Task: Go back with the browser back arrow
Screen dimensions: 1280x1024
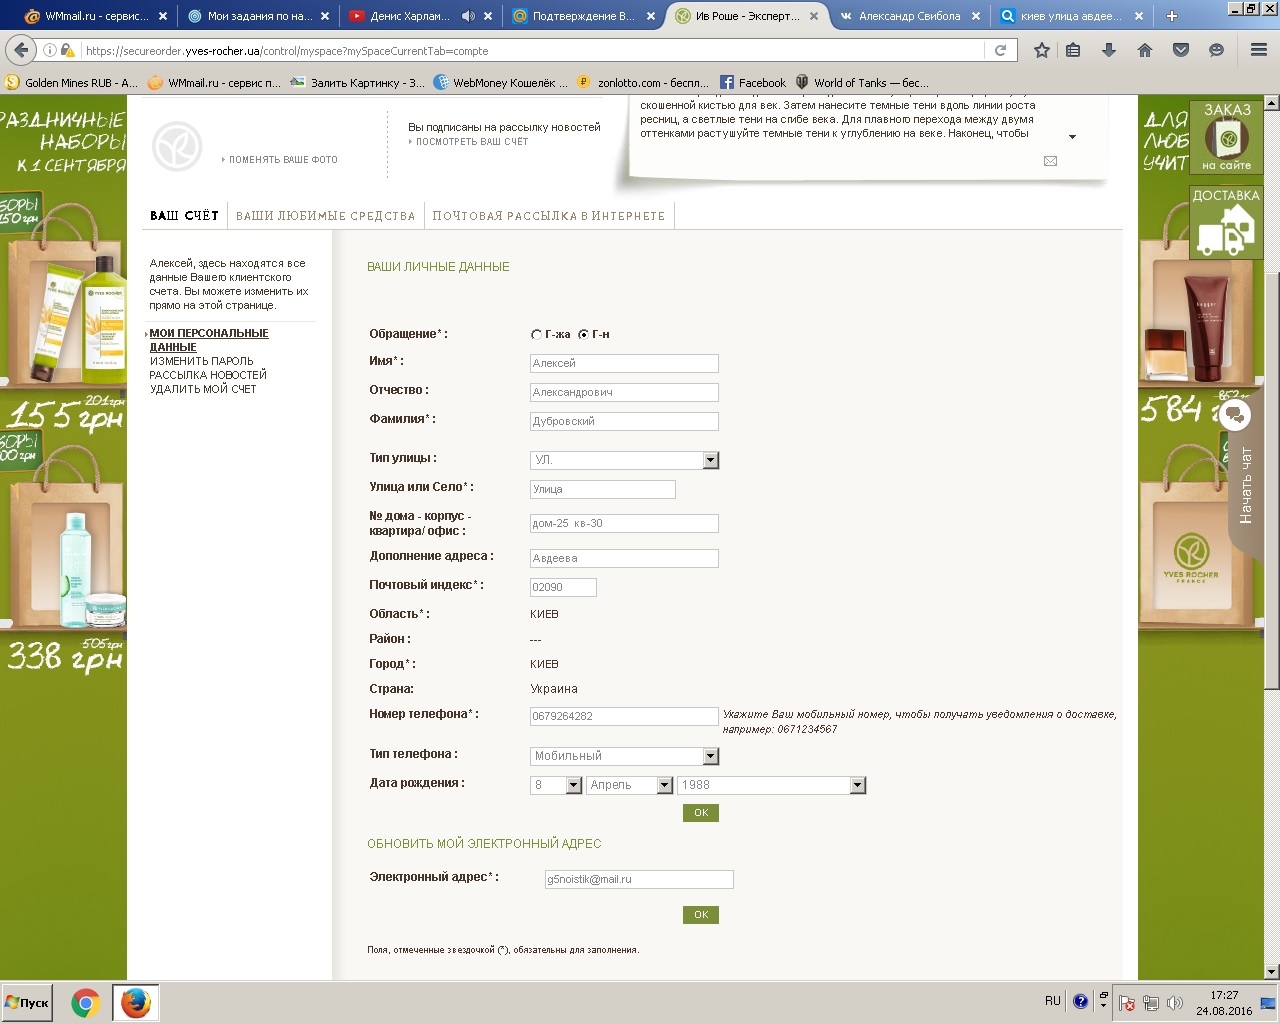Action: pos(21,50)
